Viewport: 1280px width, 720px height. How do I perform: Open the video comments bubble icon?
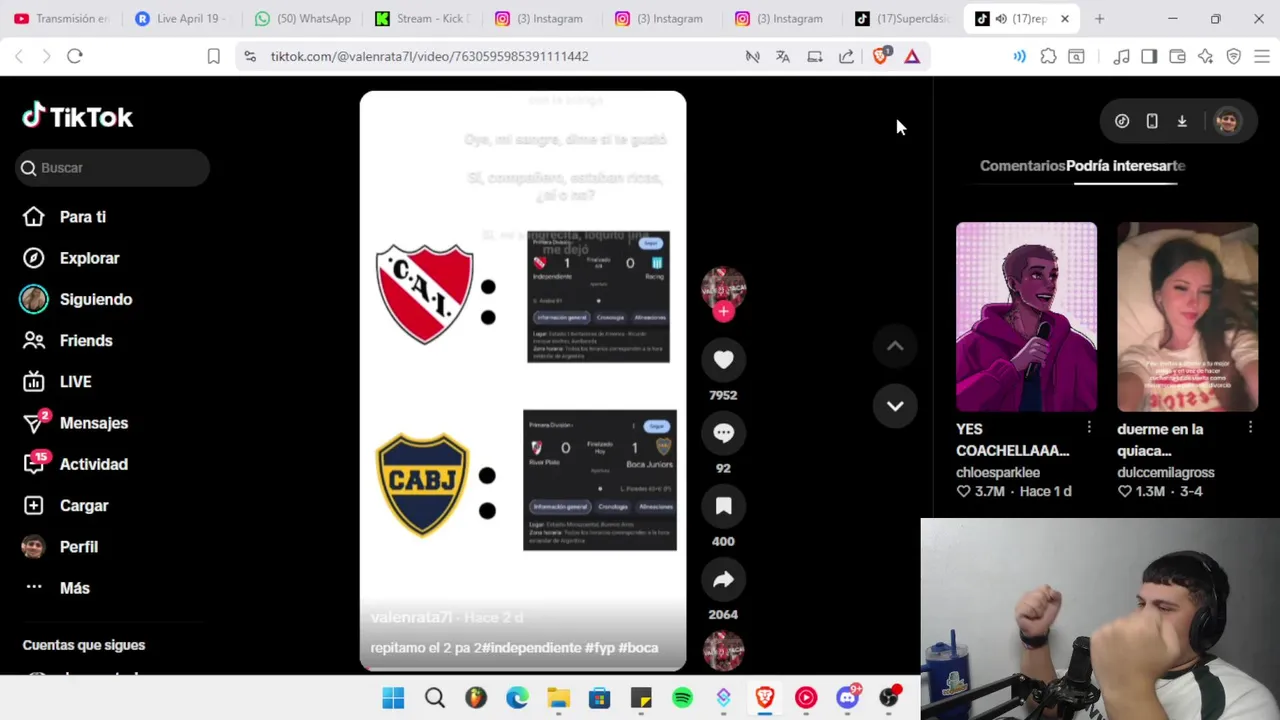(x=723, y=433)
